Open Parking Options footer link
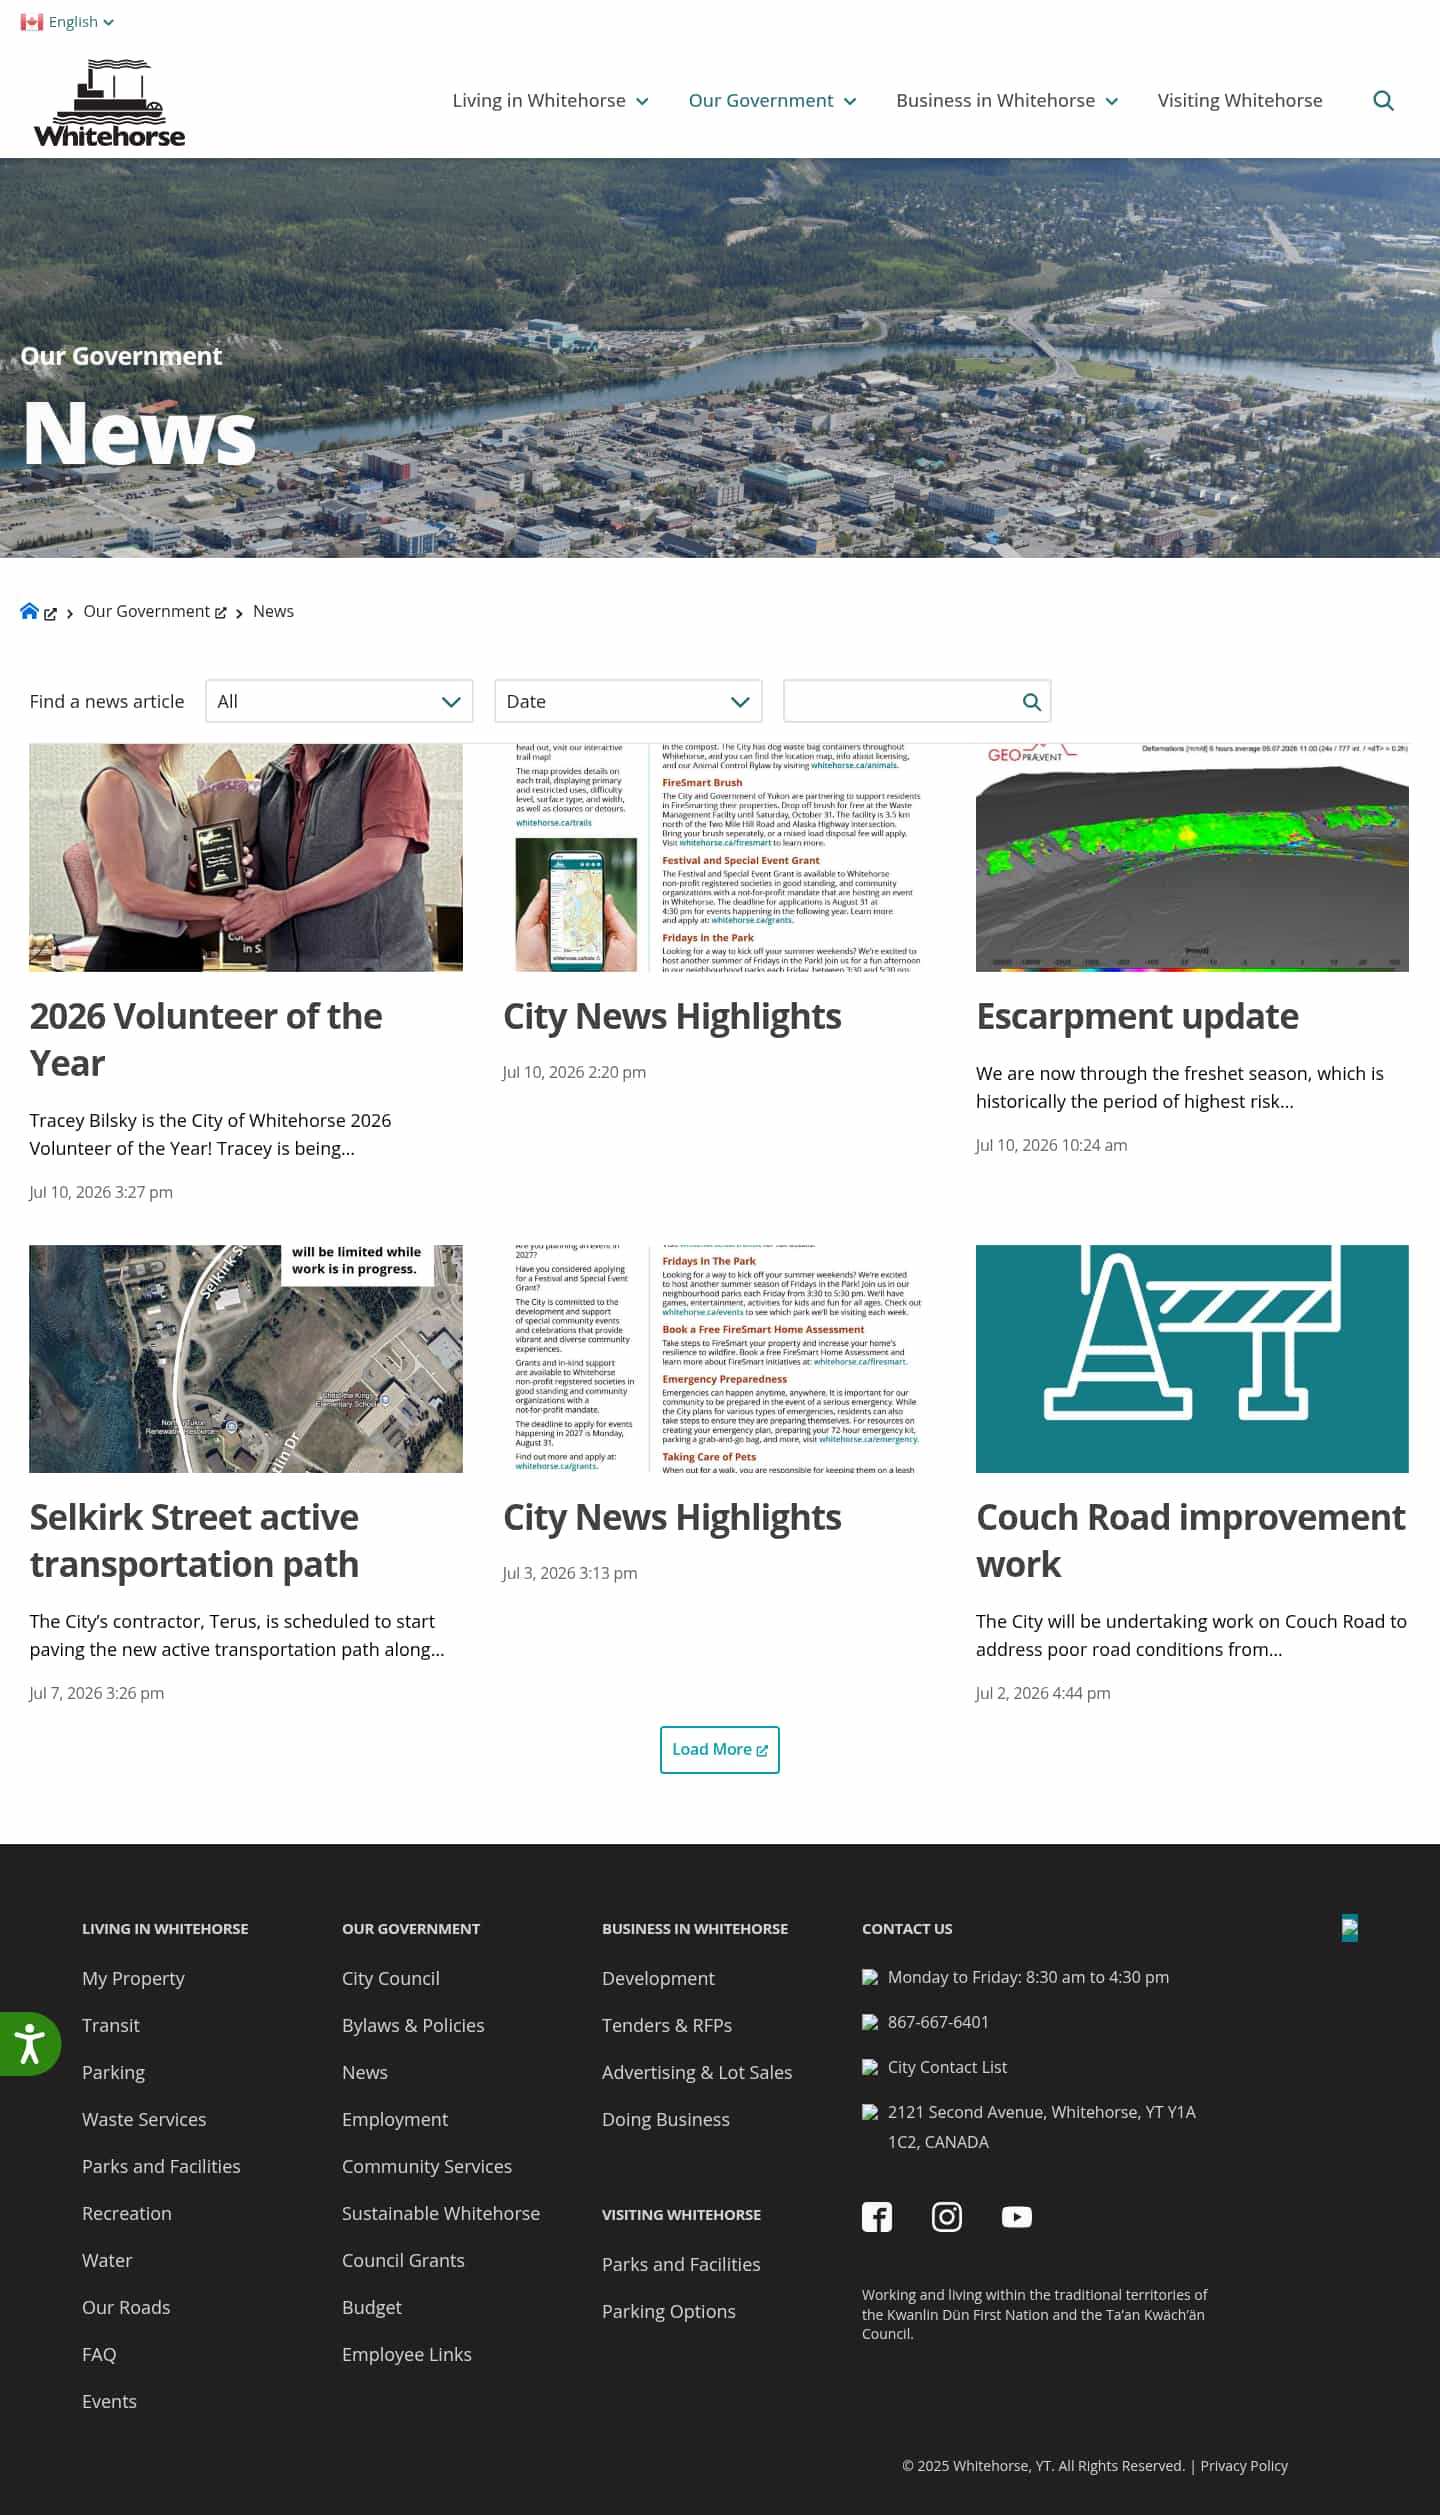The width and height of the screenshot is (1440, 2515). click(x=669, y=2311)
